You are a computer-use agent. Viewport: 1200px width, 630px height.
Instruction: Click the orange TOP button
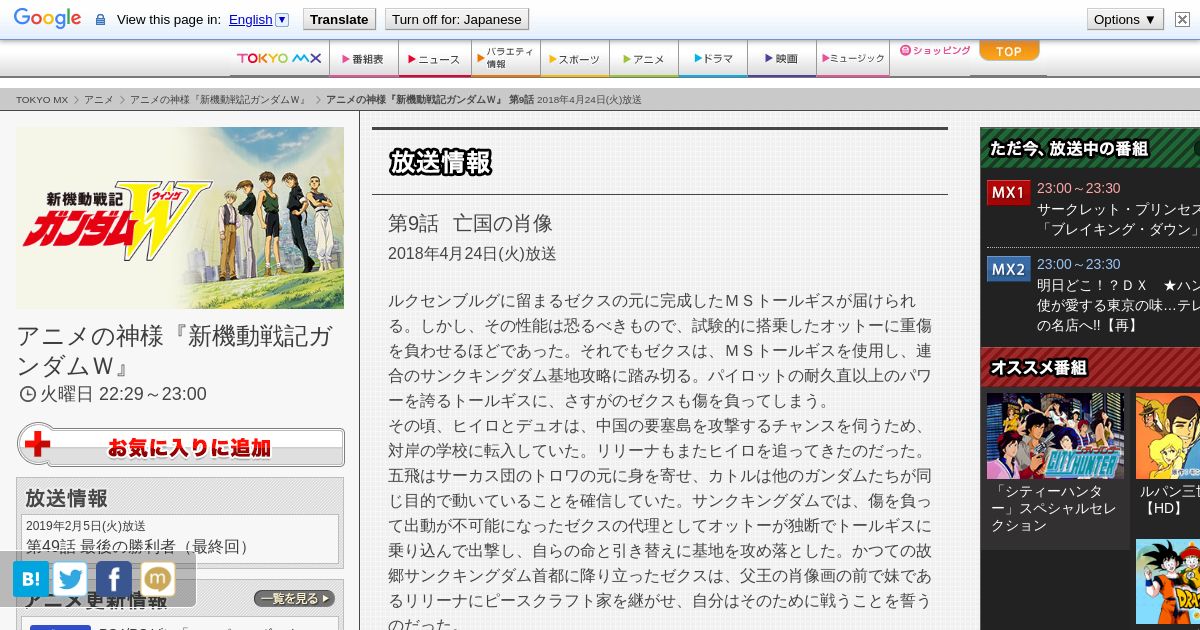(1009, 51)
